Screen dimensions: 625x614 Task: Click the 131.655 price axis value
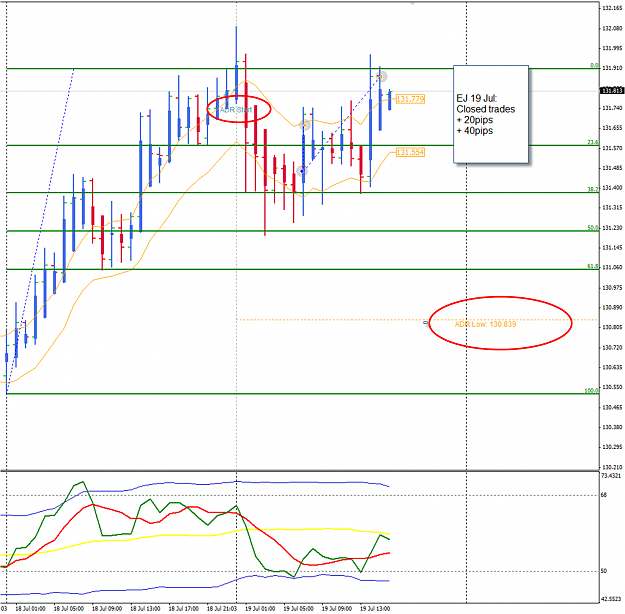point(612,128)
